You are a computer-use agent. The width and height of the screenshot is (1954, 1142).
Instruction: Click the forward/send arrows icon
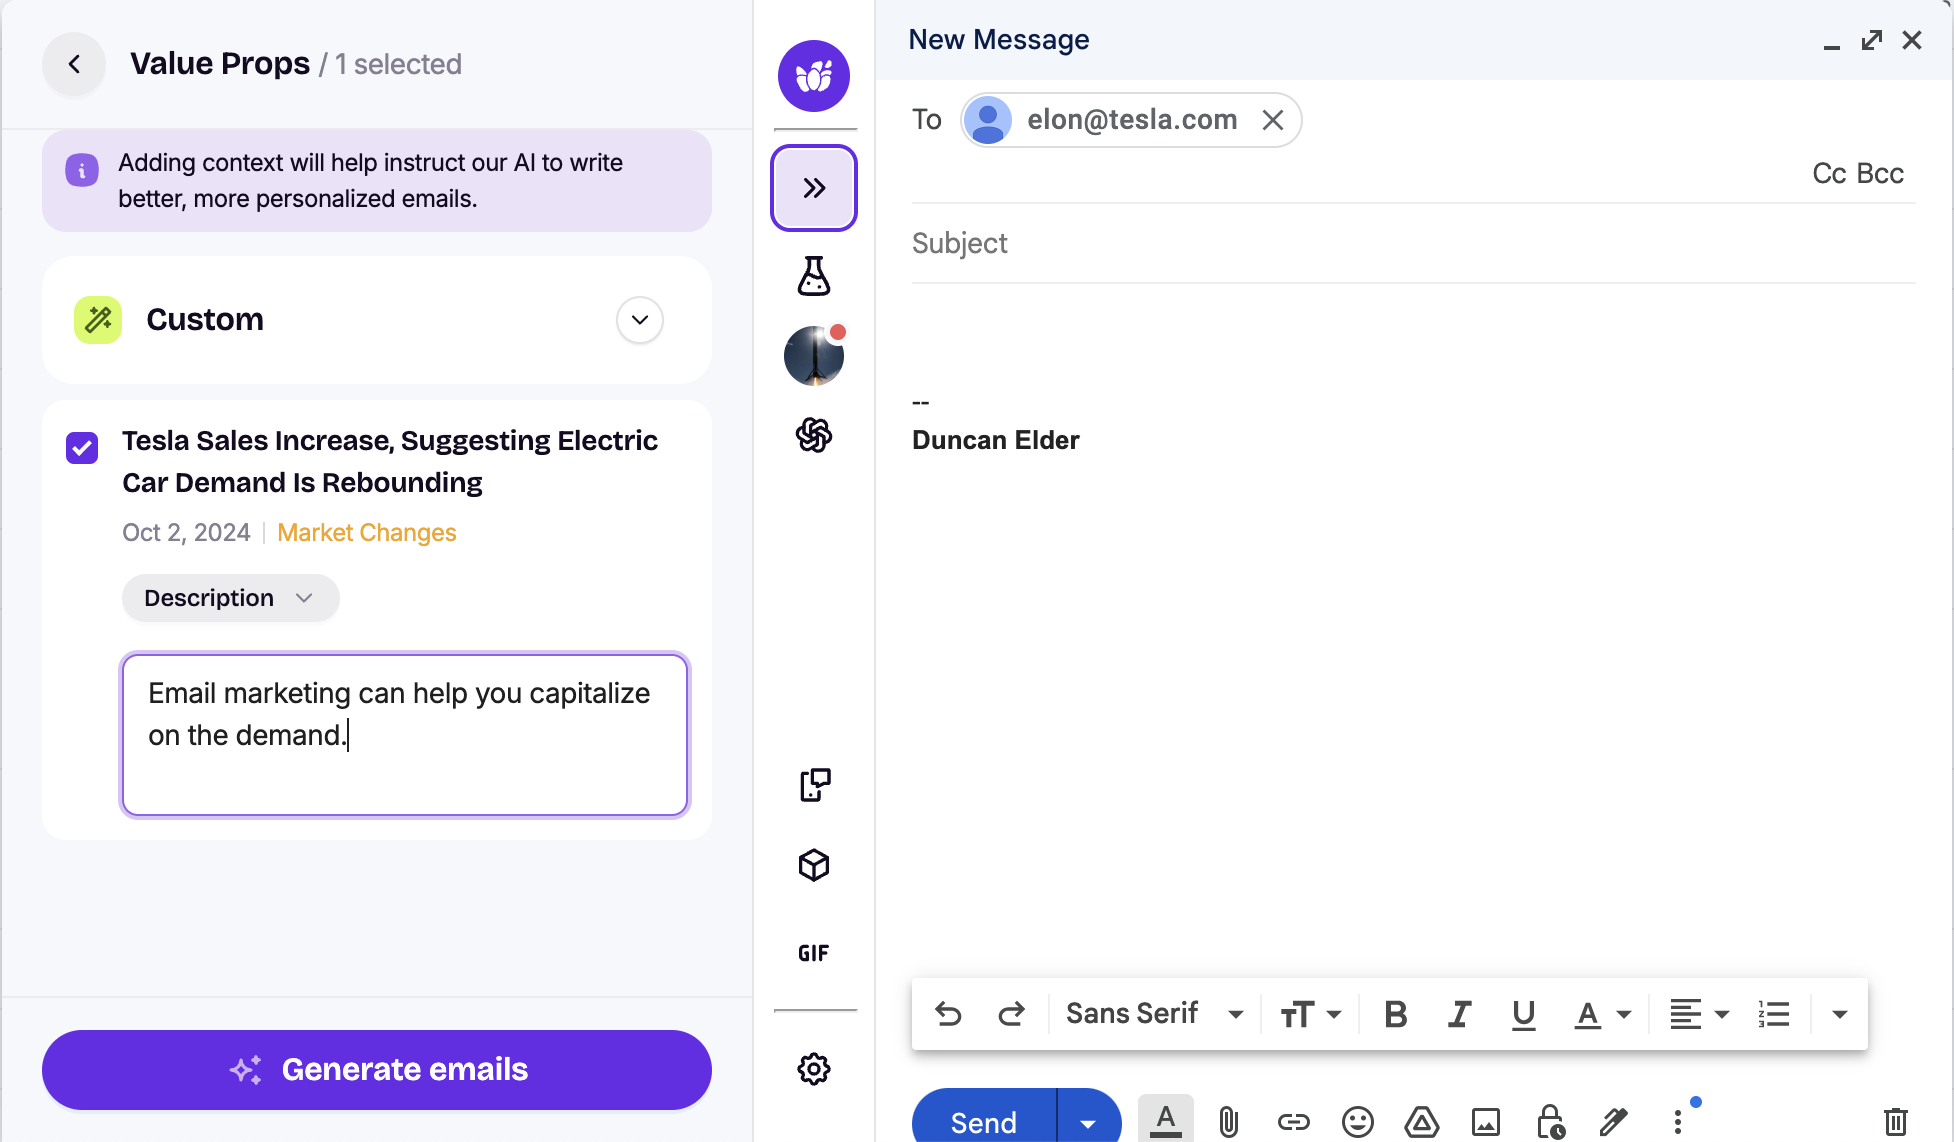[814, 186]
